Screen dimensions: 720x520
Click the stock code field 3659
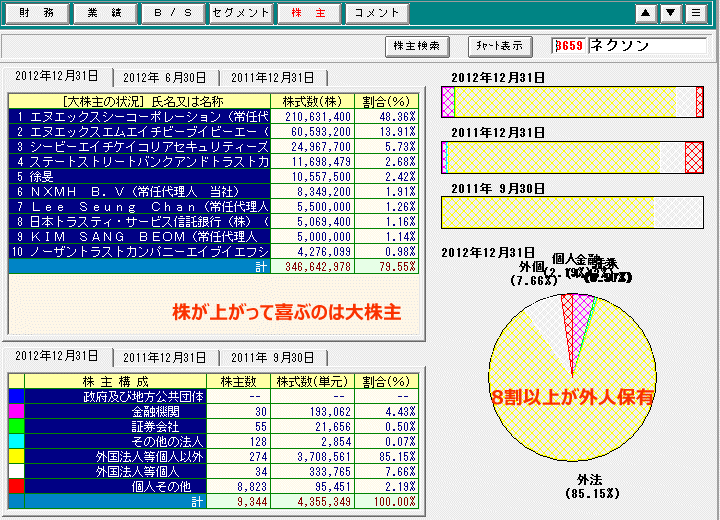coord(569,46)
